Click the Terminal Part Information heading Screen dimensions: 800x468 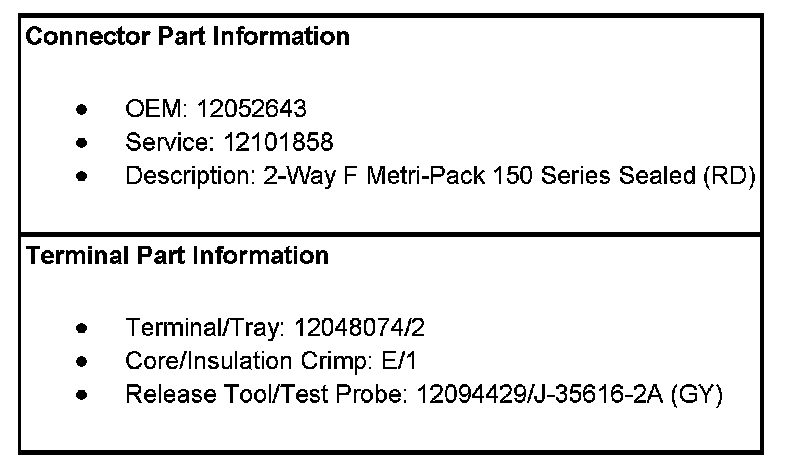pos(177,256)
